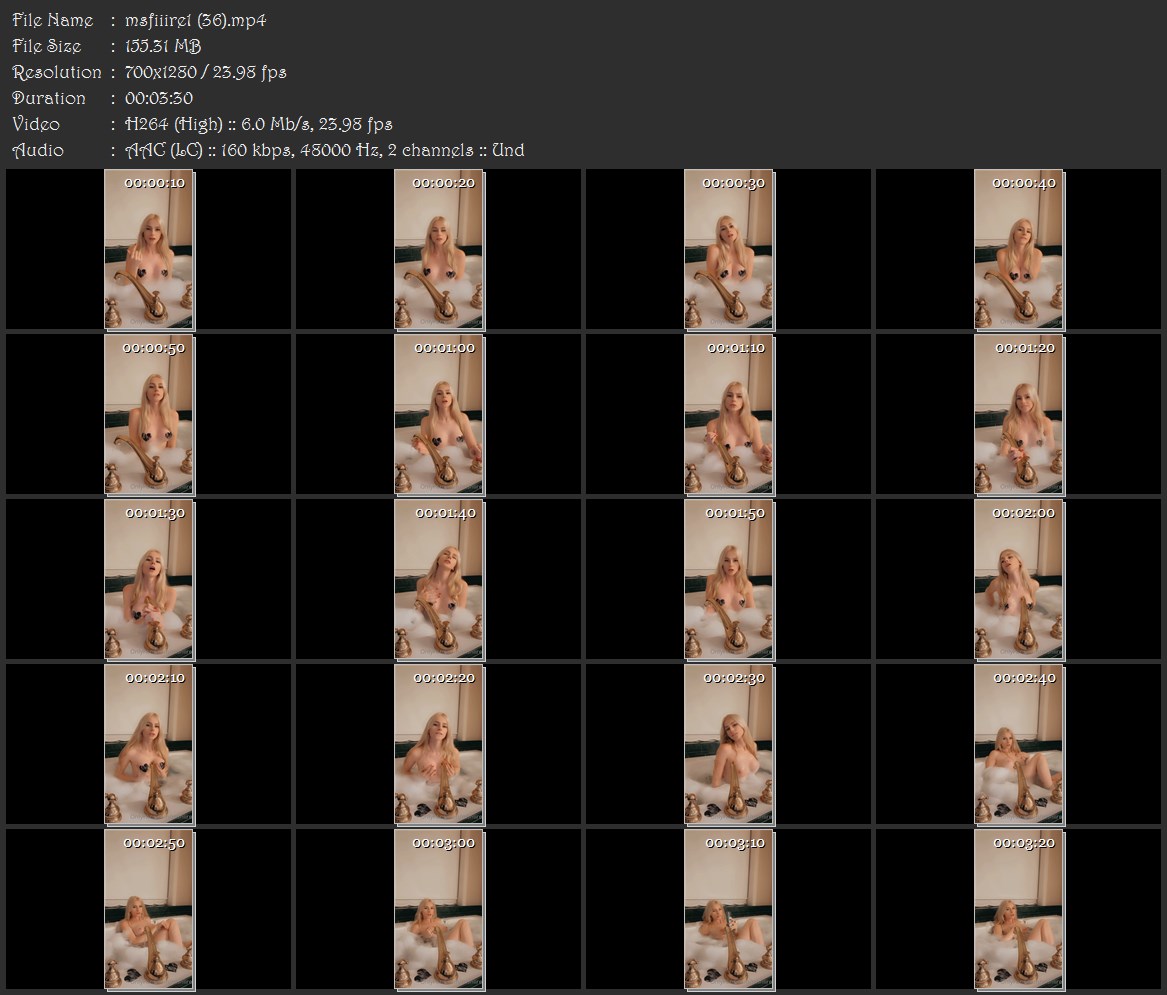
Task: Select the final 00:03:20 snapshot
Action: [x=1020, y=910]
